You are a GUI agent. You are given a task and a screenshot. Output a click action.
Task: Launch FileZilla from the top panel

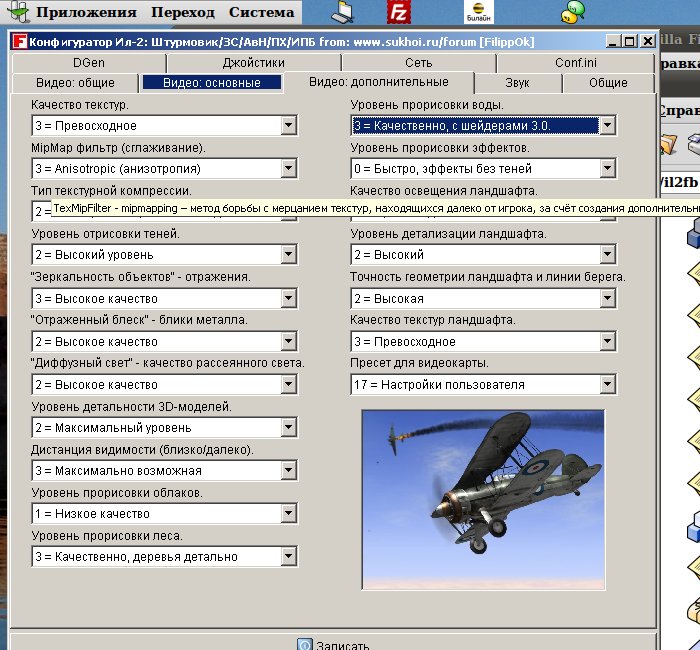398,12
